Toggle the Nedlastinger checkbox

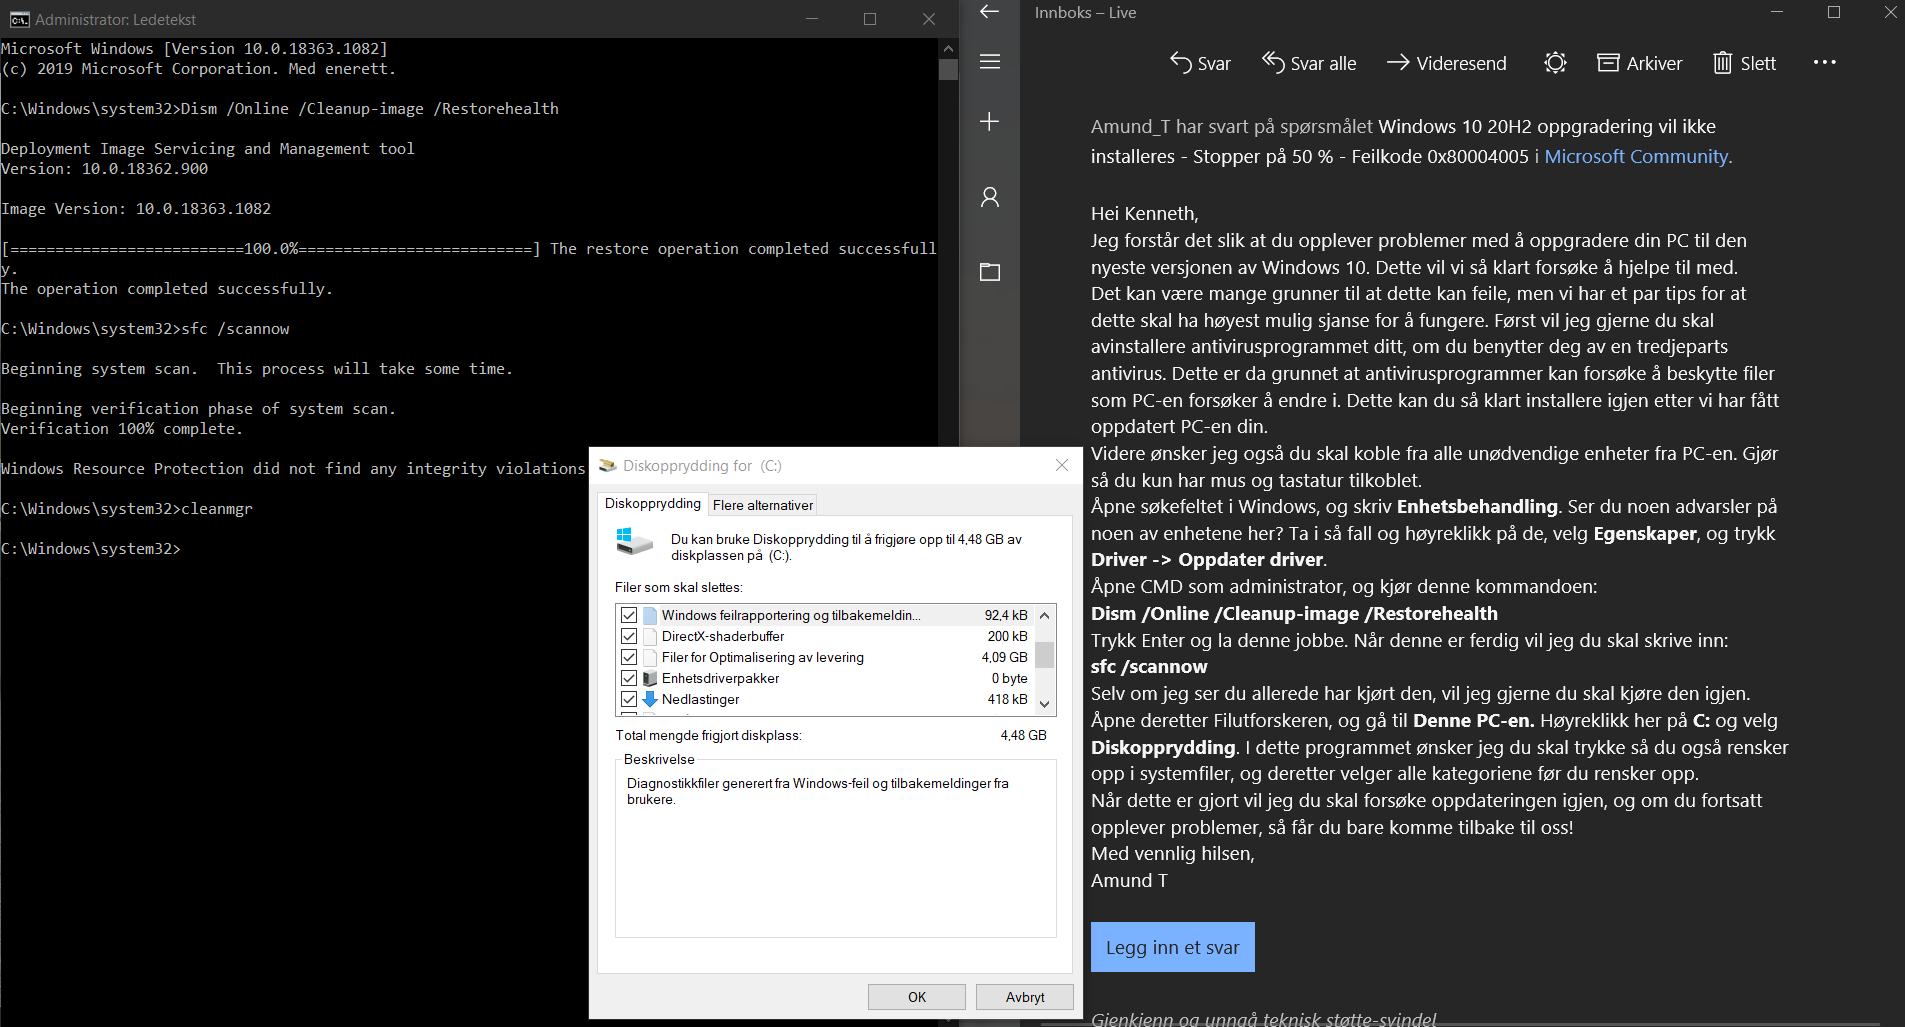click(x=629, y=699)
